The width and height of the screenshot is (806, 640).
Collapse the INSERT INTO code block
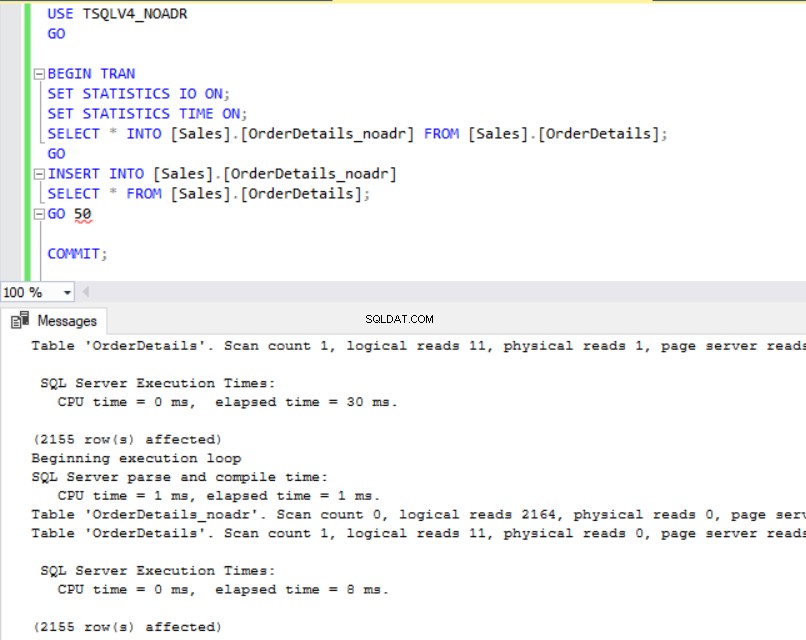tap(39, 174)
